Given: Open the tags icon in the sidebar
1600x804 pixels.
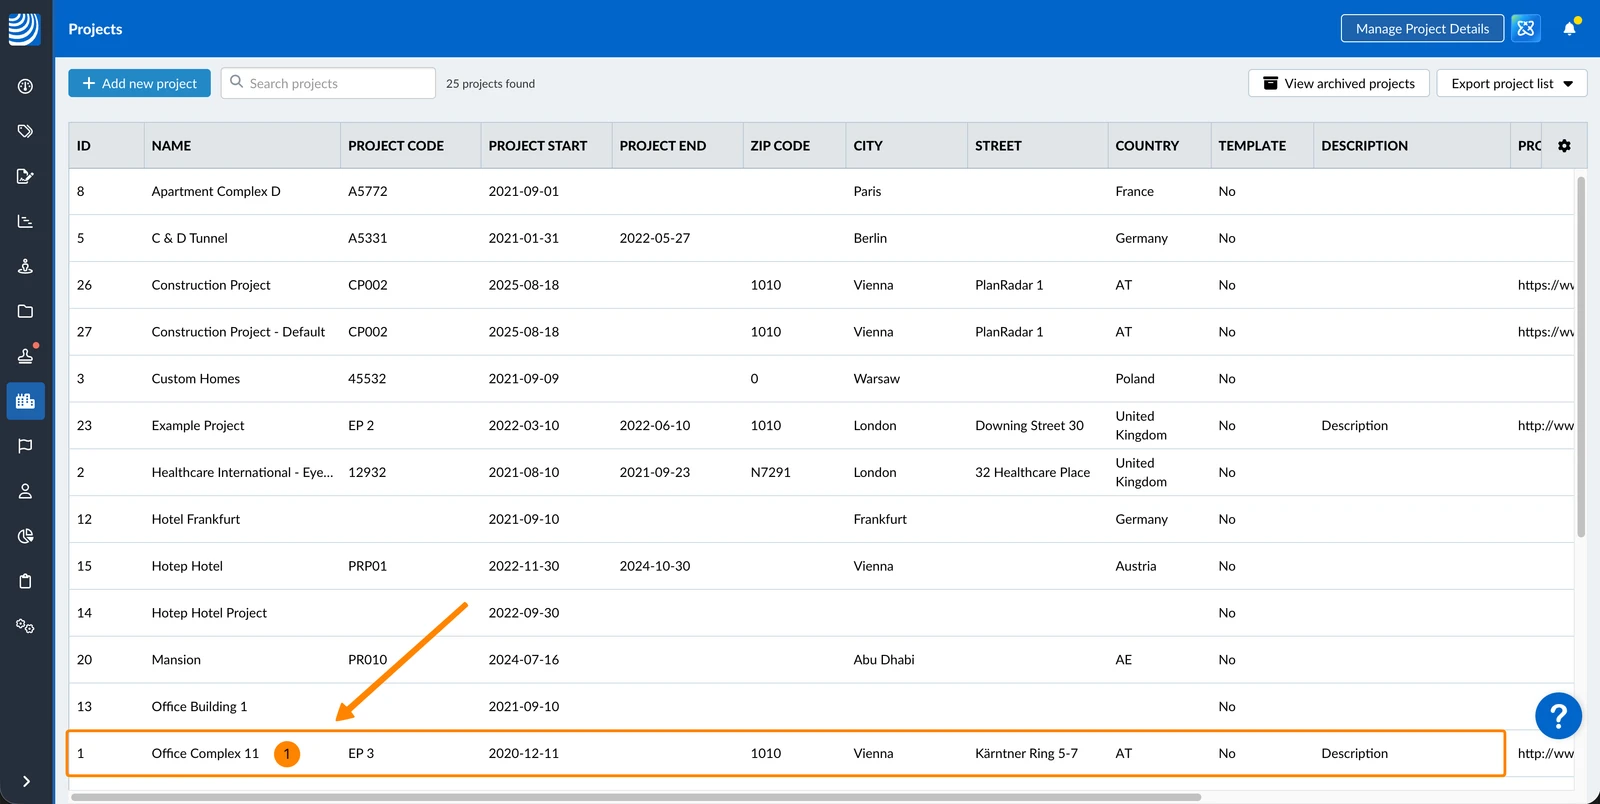Looking at the screenshot, I should pyautogui.click(x=25, y=131).
